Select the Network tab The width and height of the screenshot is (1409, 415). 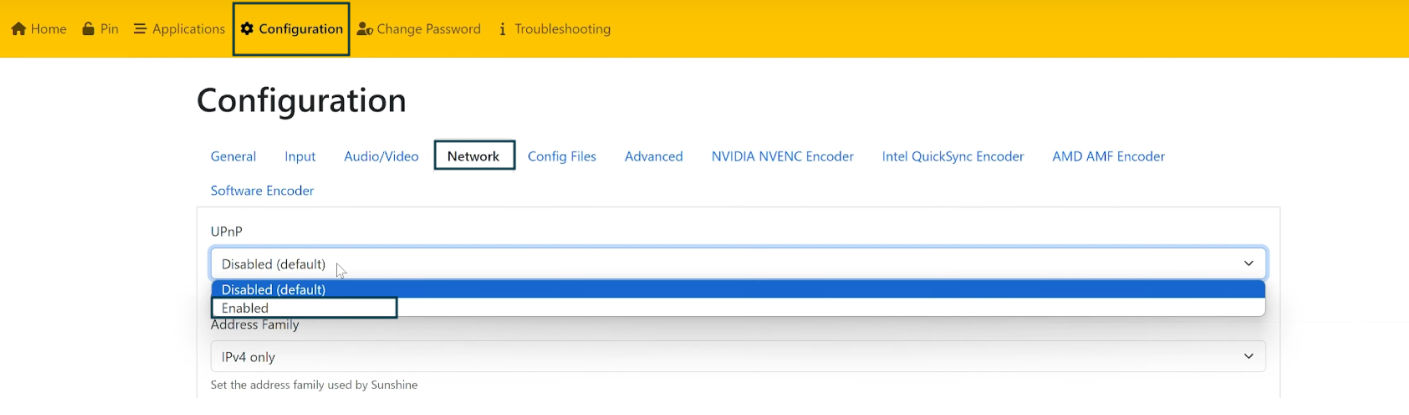[x=473, y=157]
